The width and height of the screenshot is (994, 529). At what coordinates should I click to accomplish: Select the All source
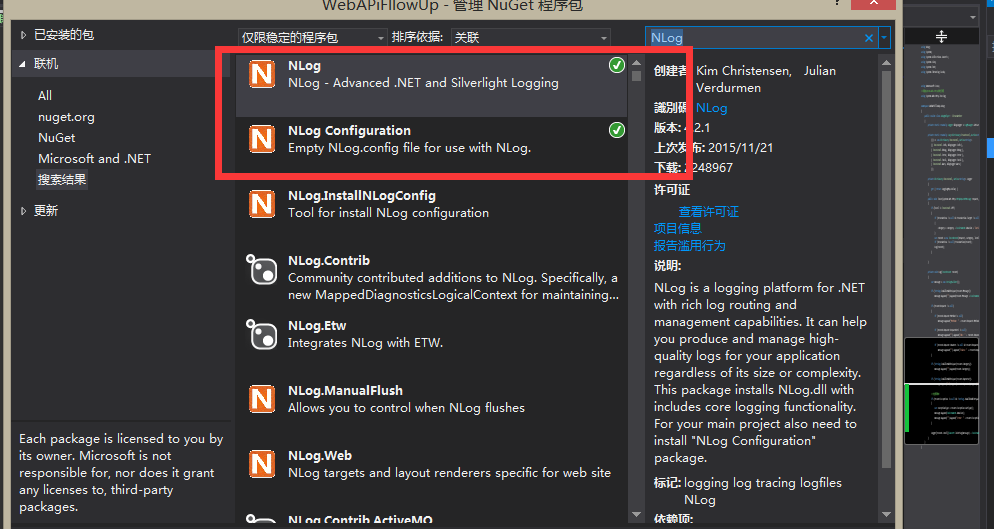tap(45, 96)
